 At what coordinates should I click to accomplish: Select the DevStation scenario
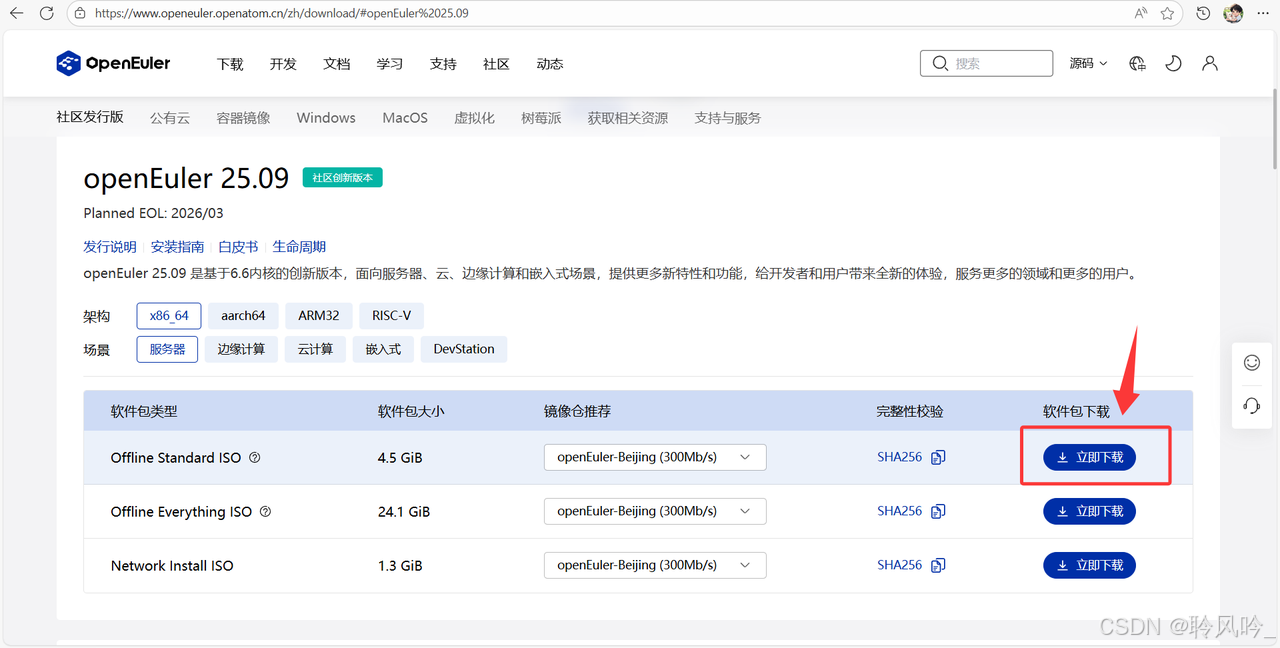[x=464, y=349]
